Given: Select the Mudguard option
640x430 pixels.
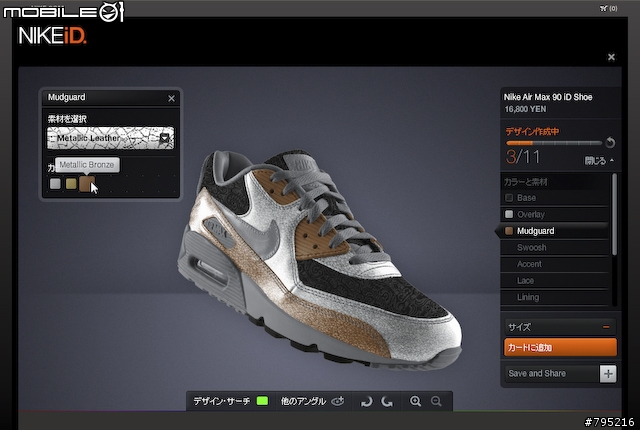Looking at the screenshot, I should 553,231.
